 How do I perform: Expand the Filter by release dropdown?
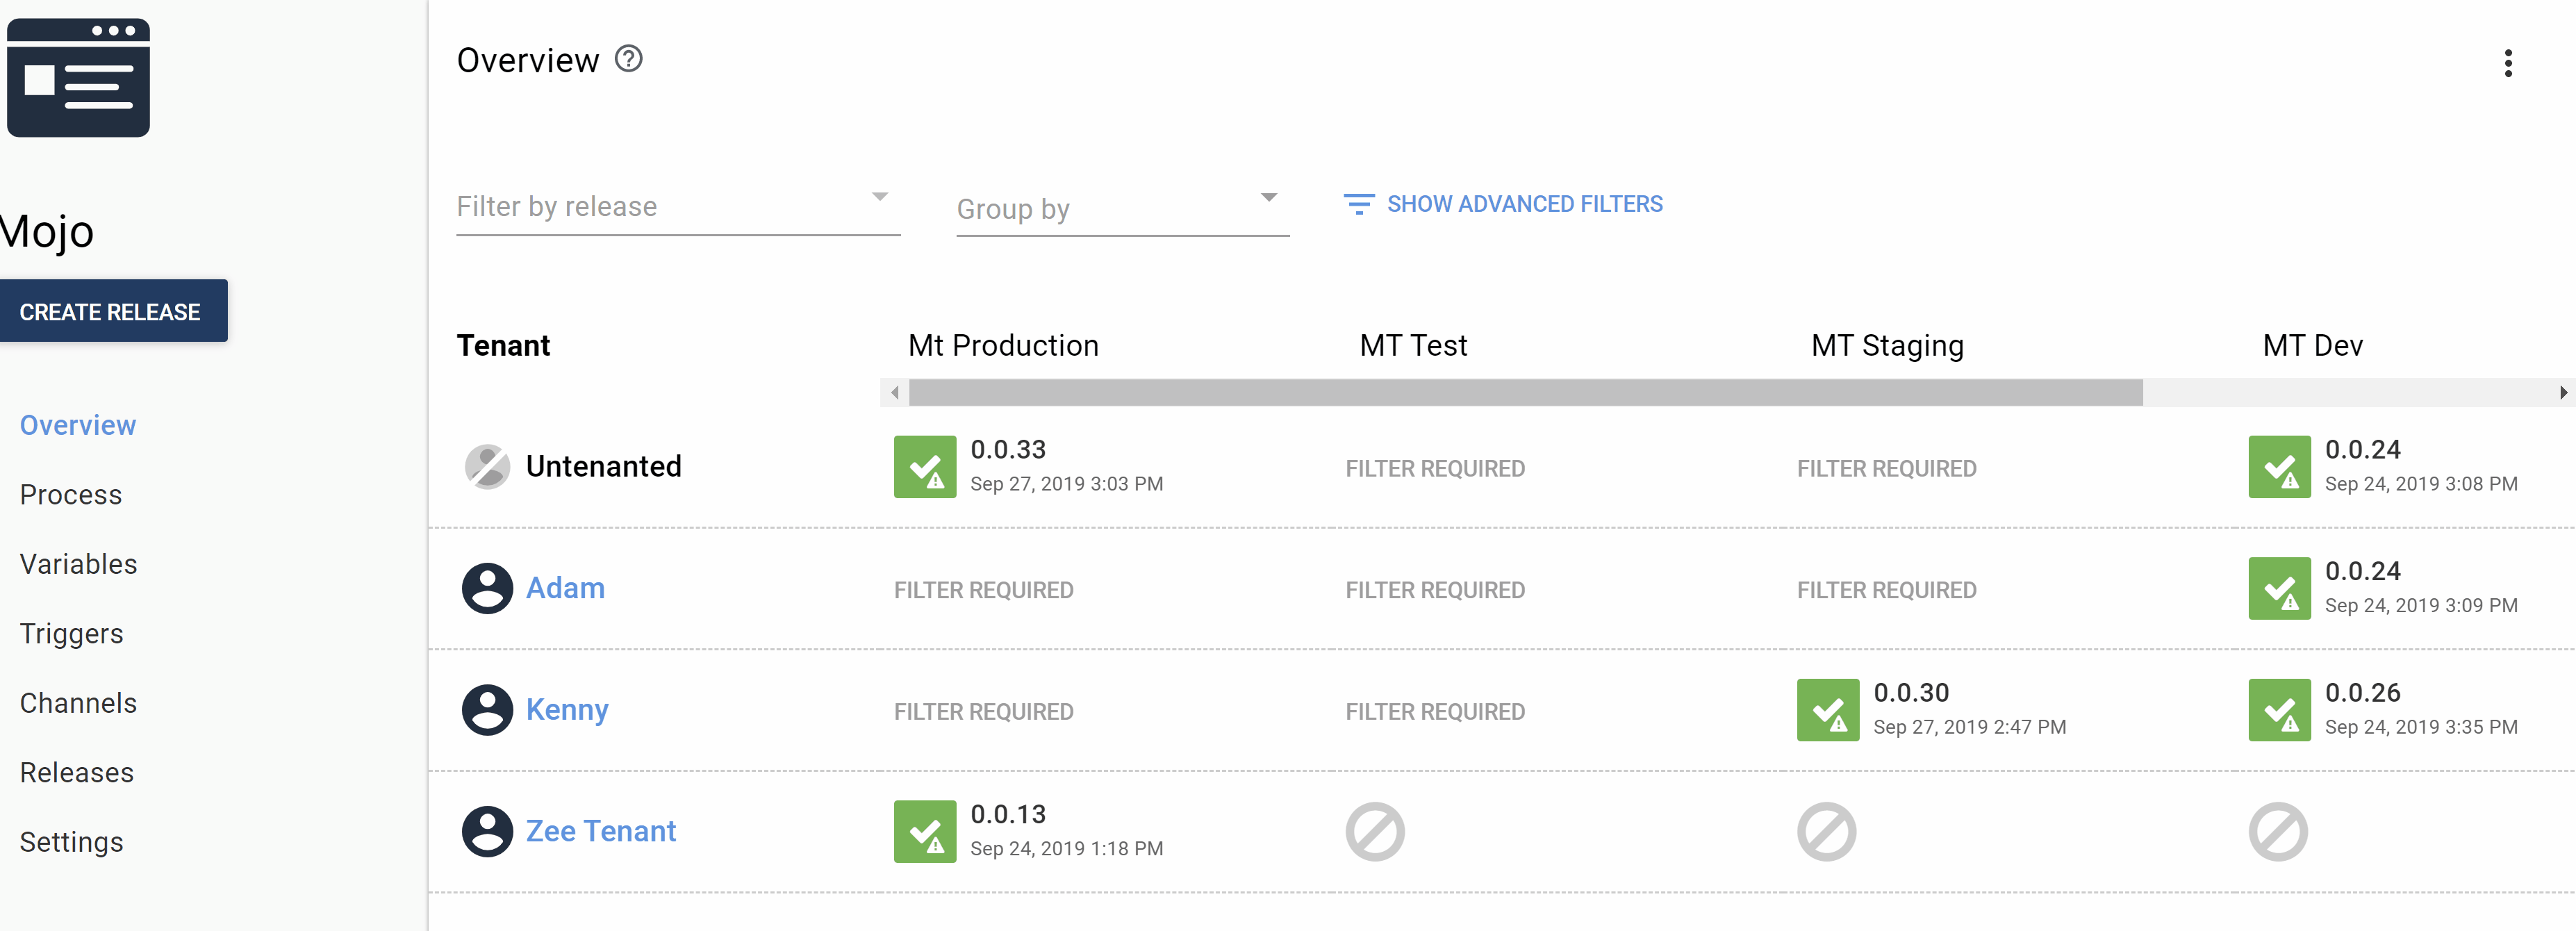[x=660, y=207]
